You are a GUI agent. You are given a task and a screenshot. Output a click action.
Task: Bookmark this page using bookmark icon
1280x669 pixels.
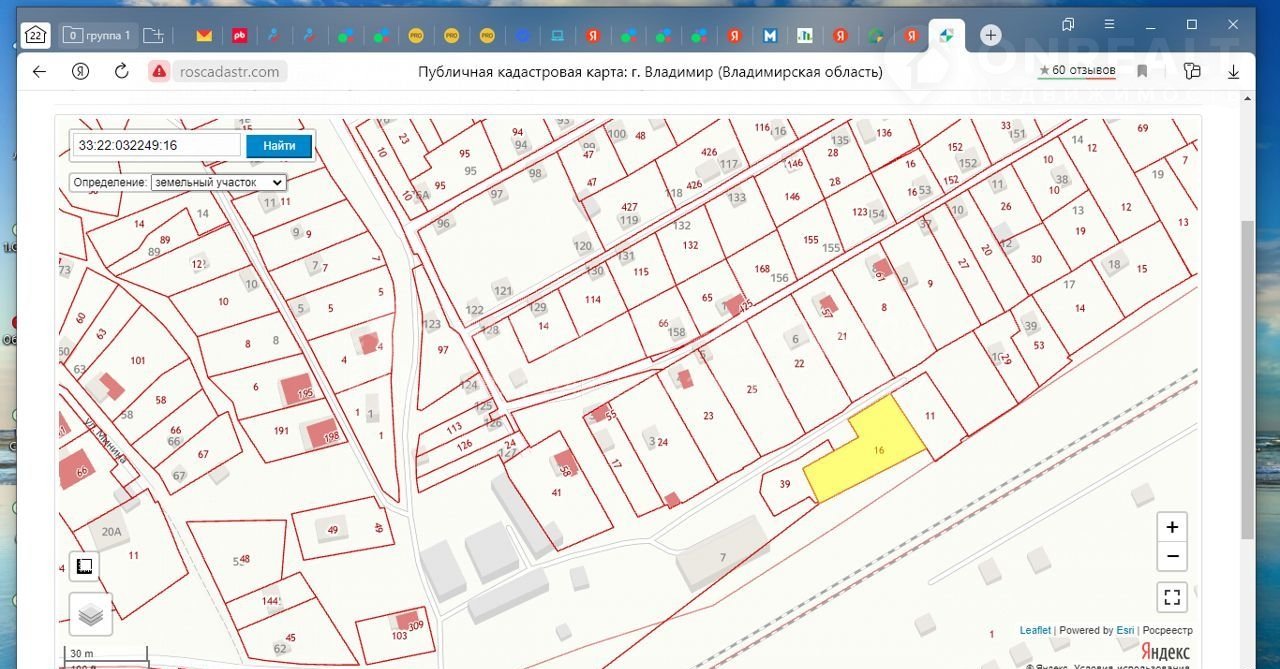(1142, 71)
